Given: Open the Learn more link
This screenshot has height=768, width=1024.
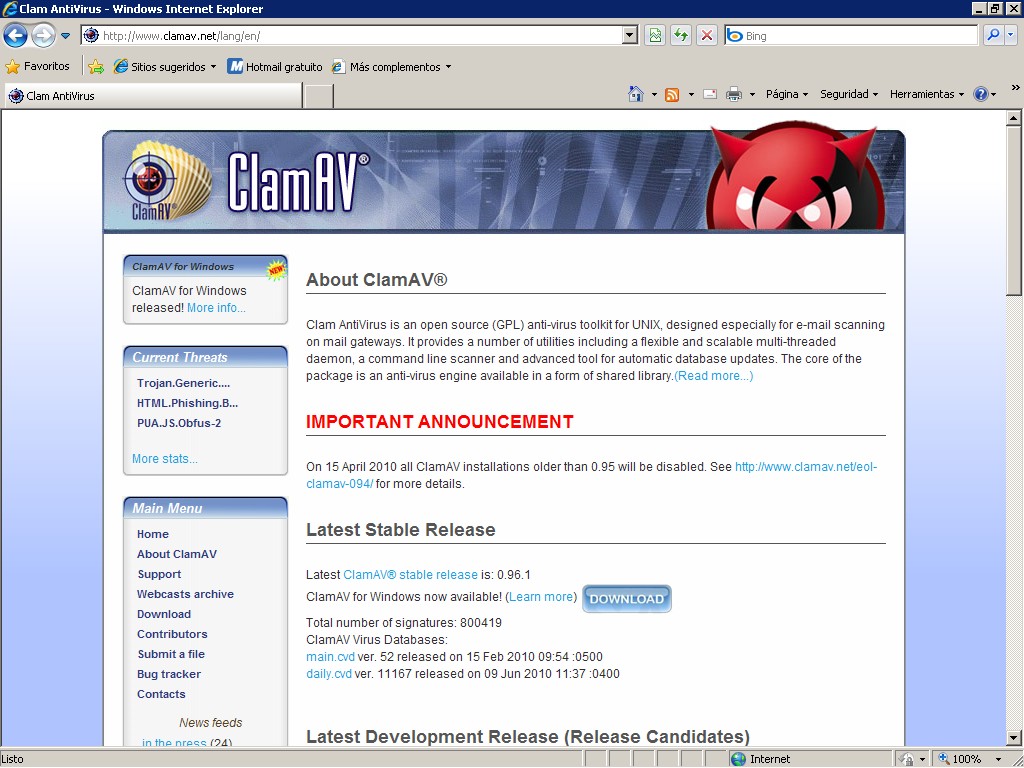Looking at the screenshot, I should tap(541, 596).
